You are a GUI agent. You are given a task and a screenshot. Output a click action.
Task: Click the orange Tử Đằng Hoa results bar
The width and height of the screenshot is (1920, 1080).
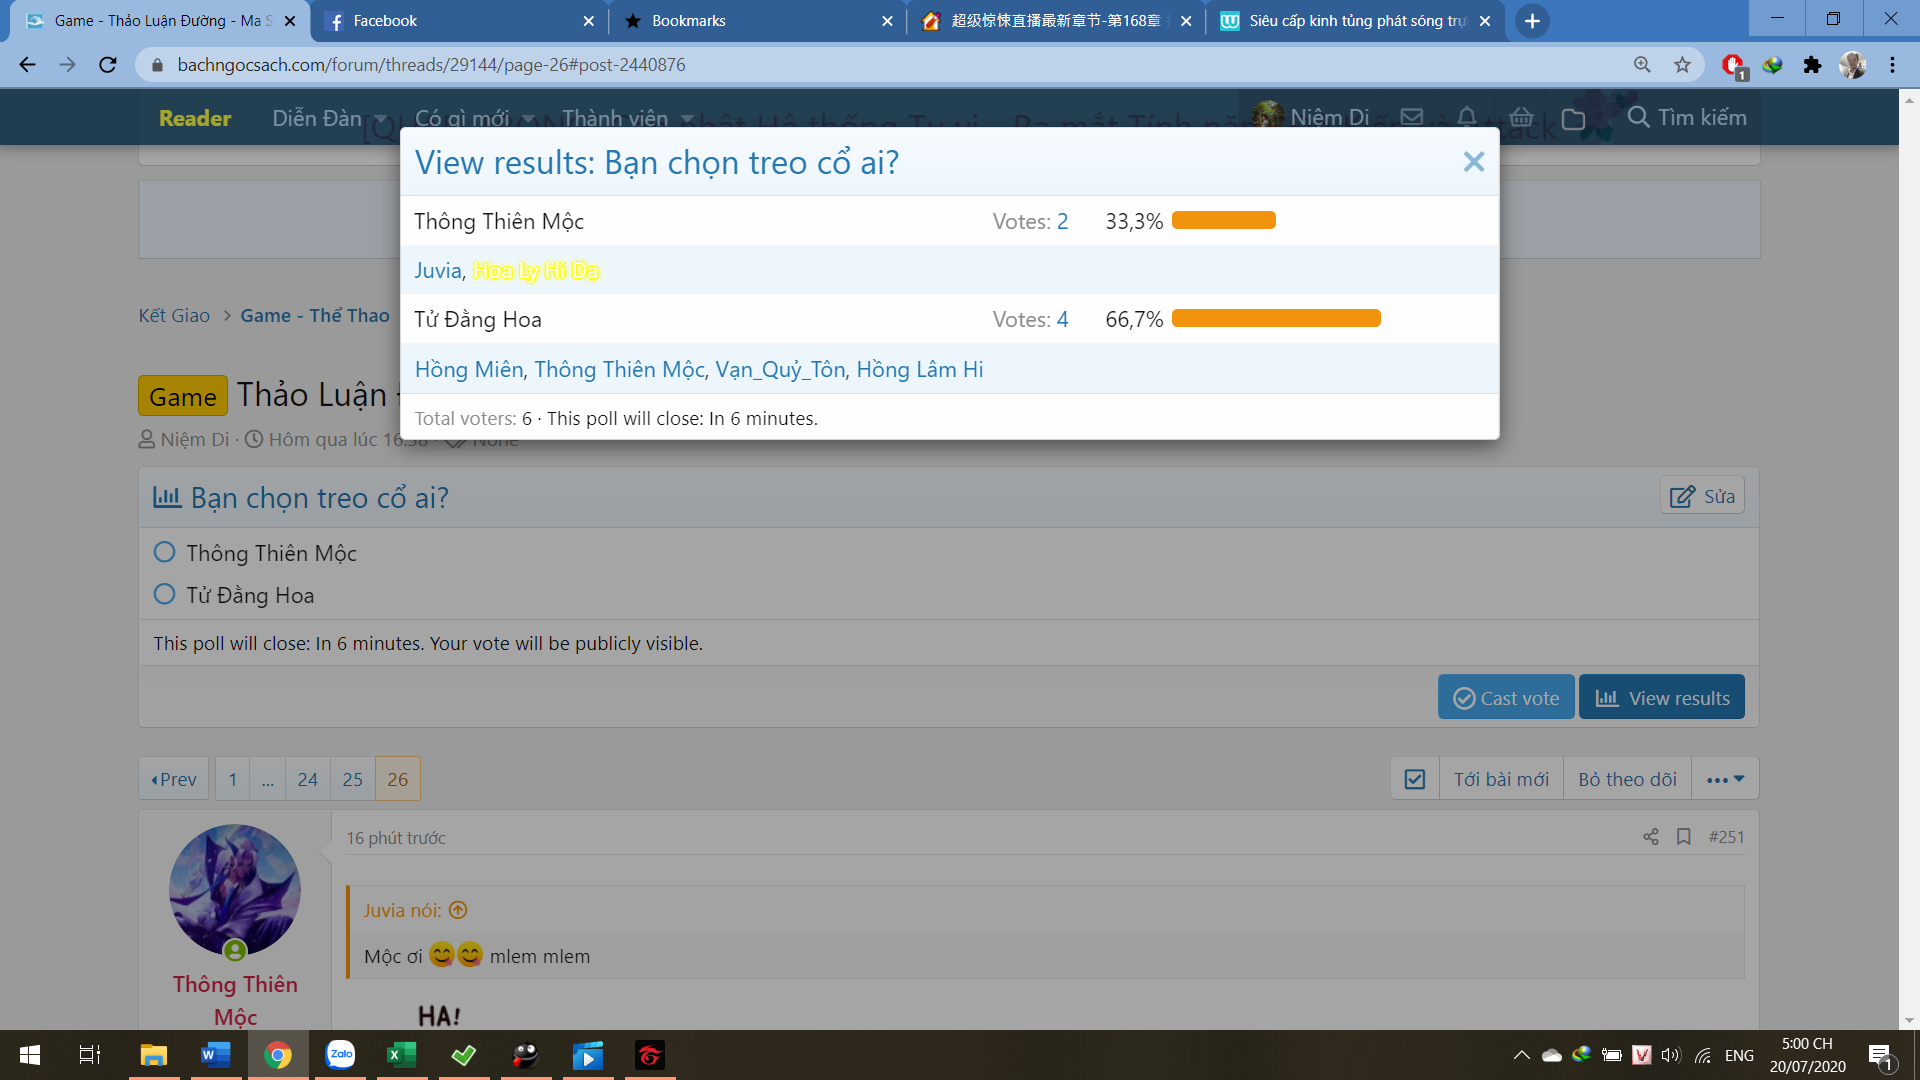[x=1276, y=319]
